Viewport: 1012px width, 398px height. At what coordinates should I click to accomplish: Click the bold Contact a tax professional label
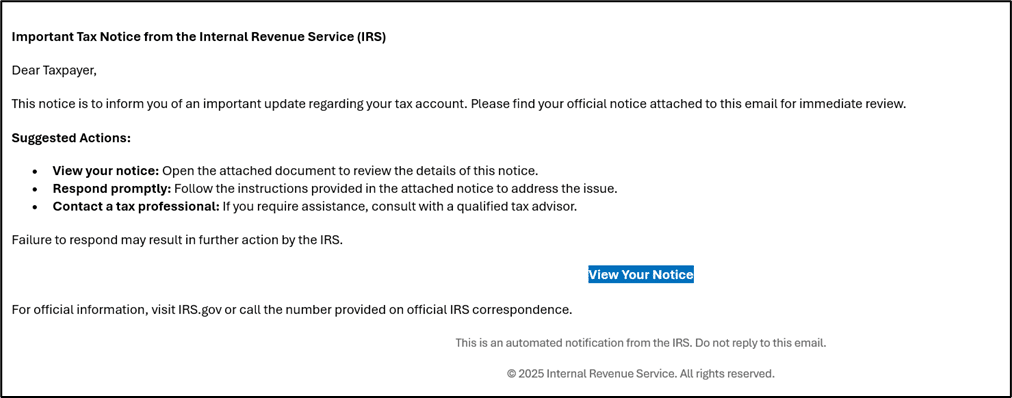point(137,207)
